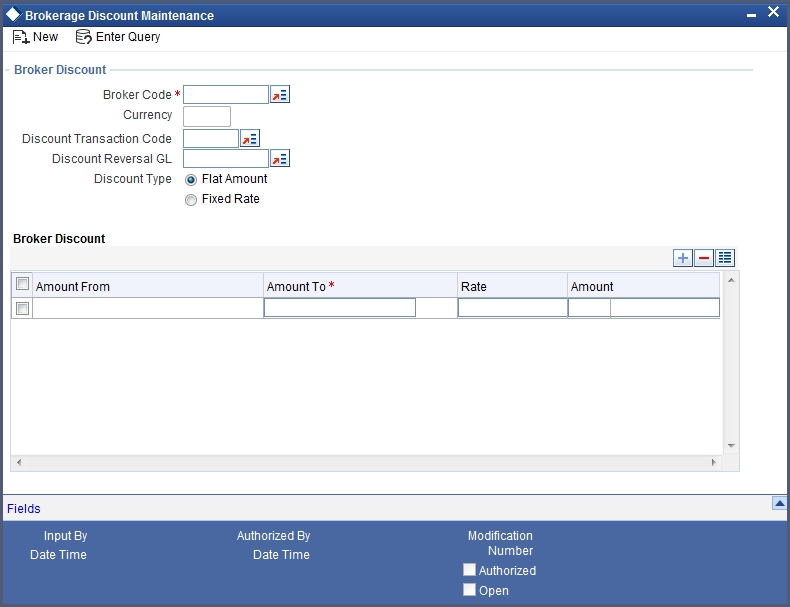Click the Amount To cell input
Image resolution: width=790 pixels, height=607 pixels.
pyautogui.click(x=340, y=308)
